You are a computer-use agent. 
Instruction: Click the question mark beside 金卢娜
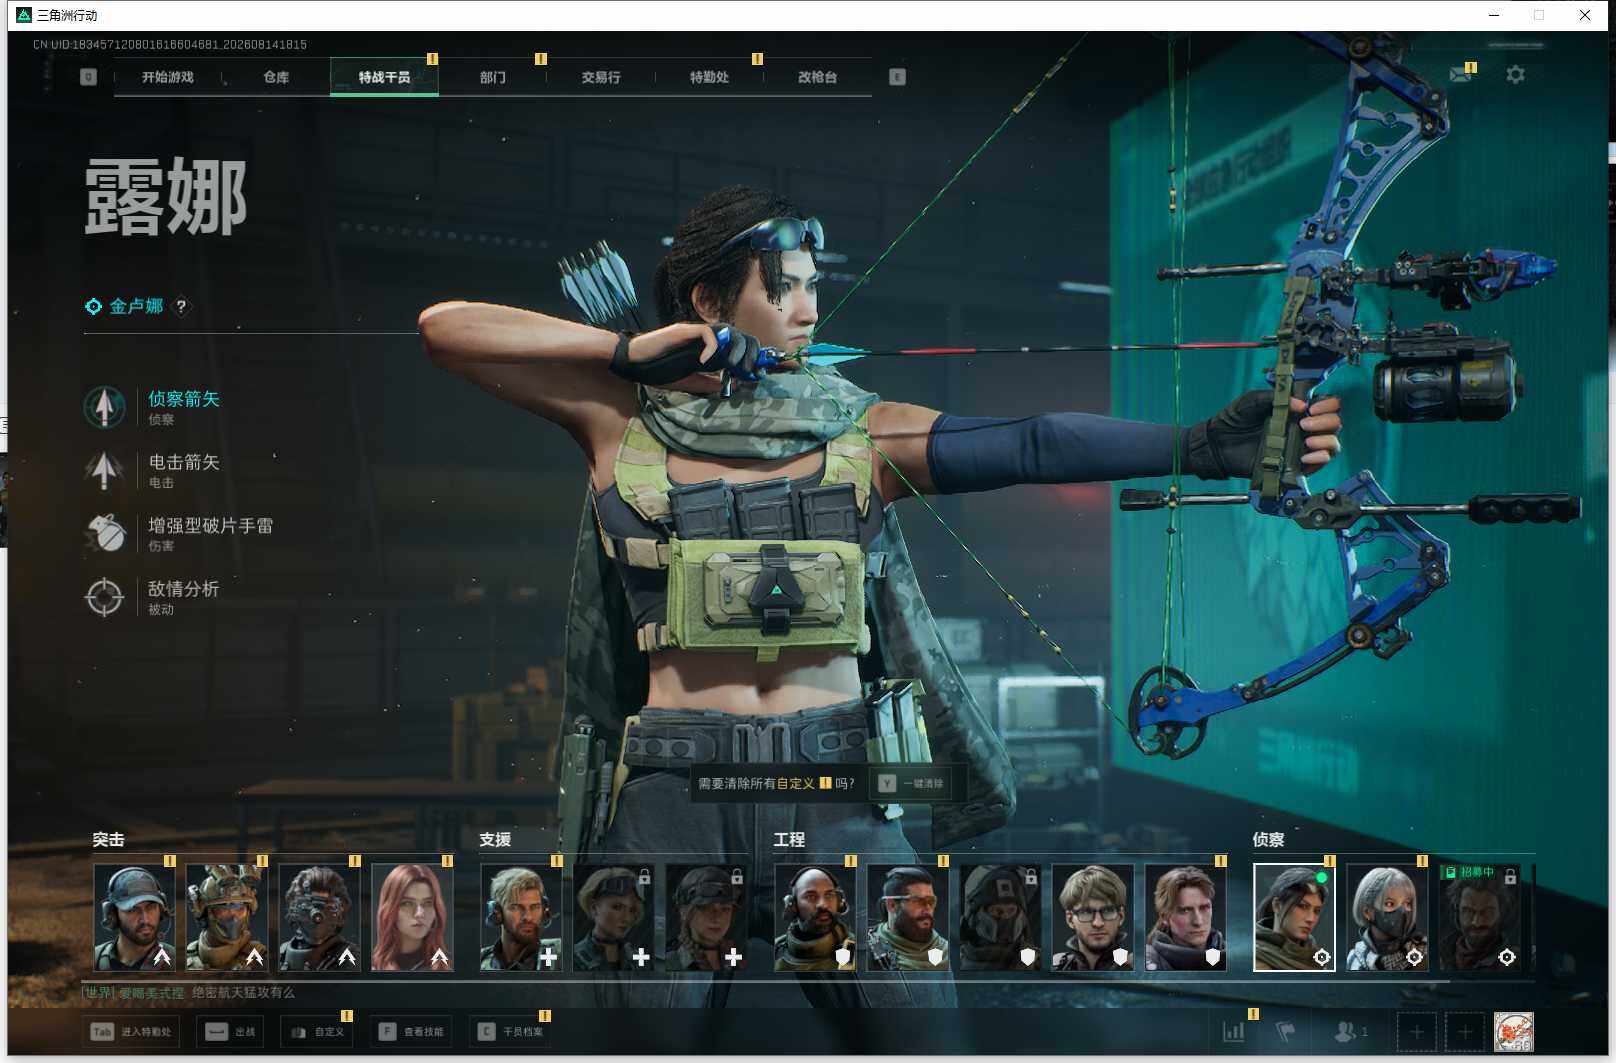coord(181,307)
